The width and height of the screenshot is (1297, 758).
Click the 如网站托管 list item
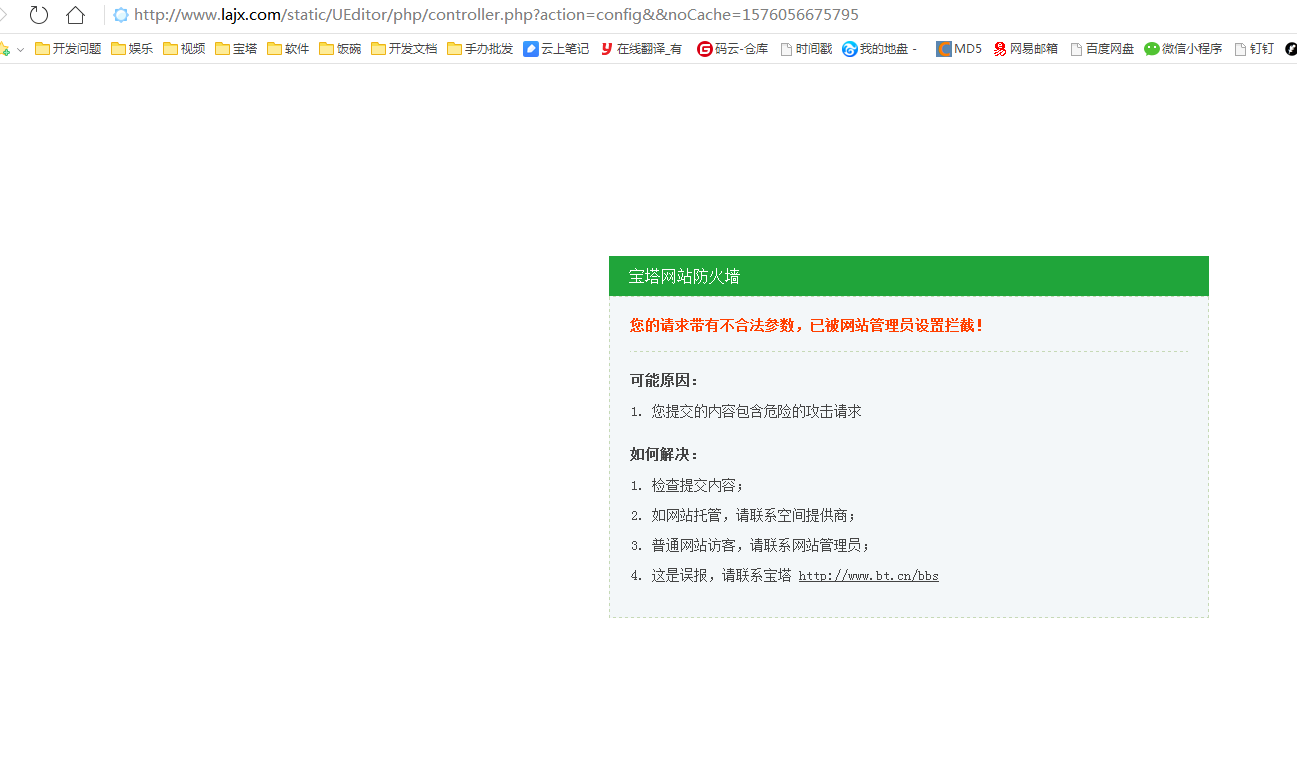(x=754, y=515)
